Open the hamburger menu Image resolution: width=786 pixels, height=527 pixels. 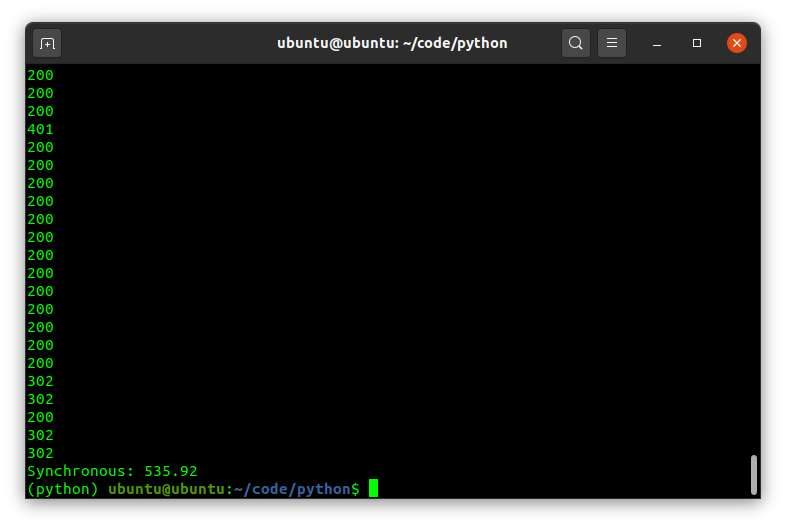click(x=612, y=43)
